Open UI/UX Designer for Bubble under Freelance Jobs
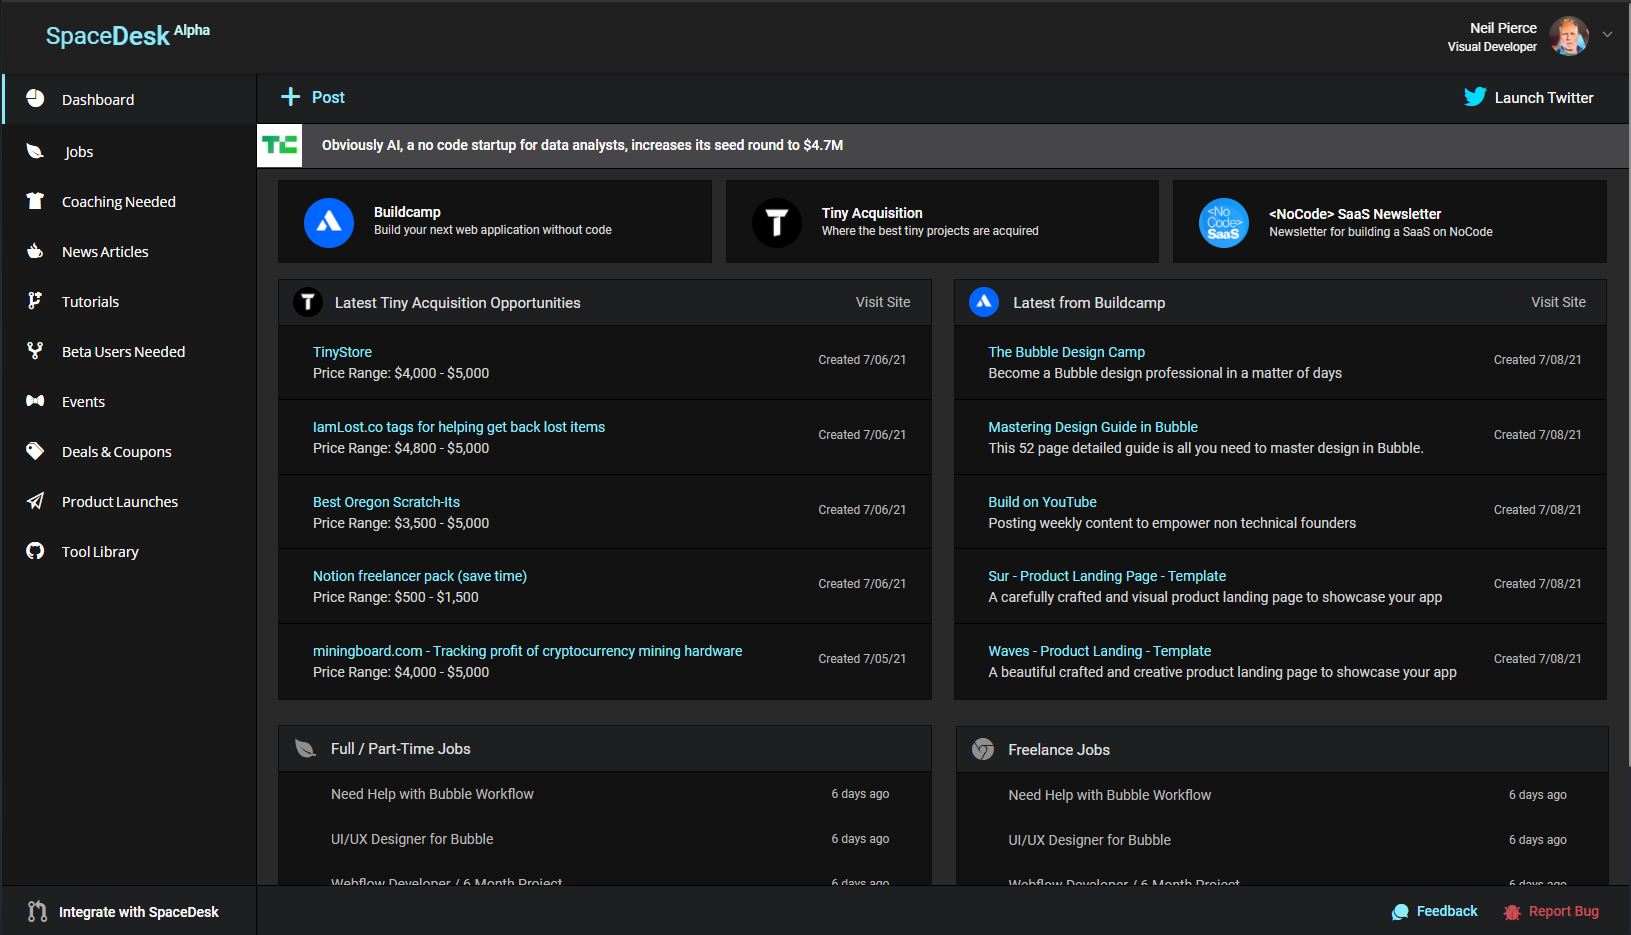 (x=1089, y=840)
